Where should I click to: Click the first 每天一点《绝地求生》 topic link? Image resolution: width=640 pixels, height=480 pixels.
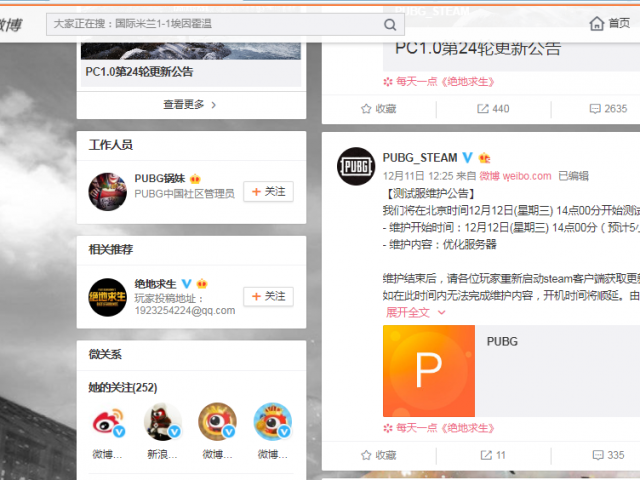click(x=439, y=82)
